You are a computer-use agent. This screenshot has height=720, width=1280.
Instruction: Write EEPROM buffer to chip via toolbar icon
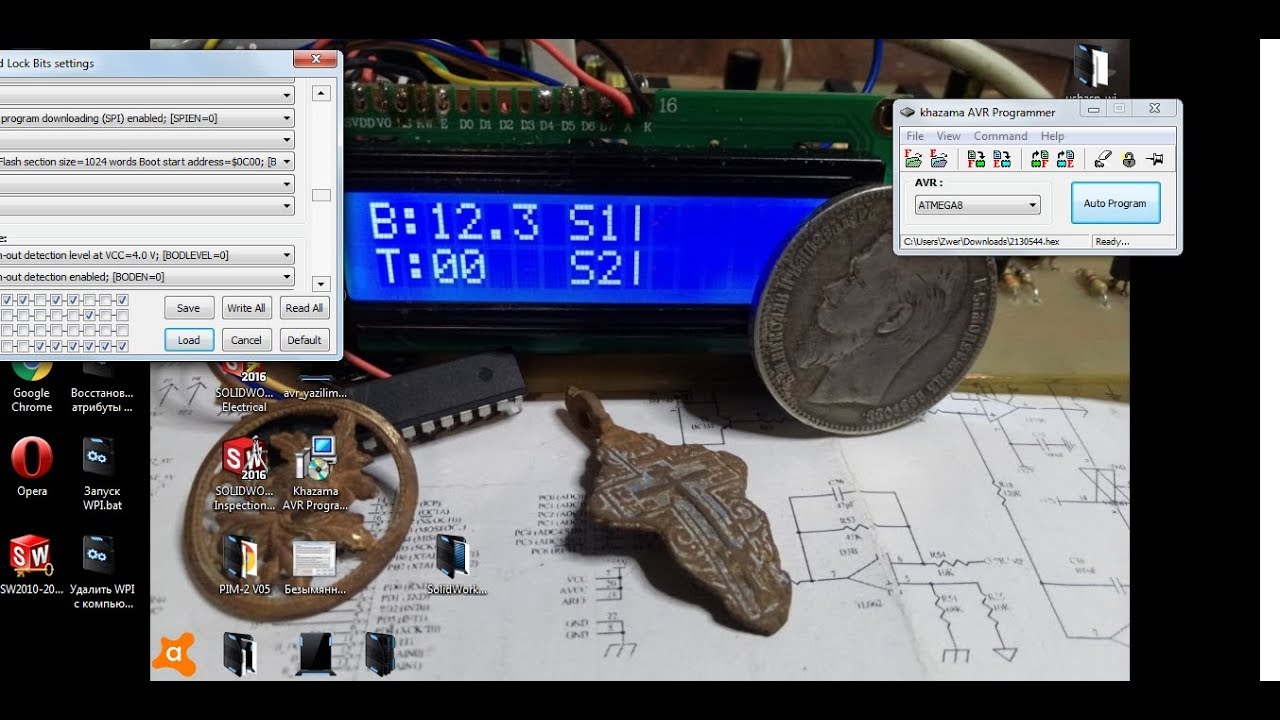click(1002, 159)
